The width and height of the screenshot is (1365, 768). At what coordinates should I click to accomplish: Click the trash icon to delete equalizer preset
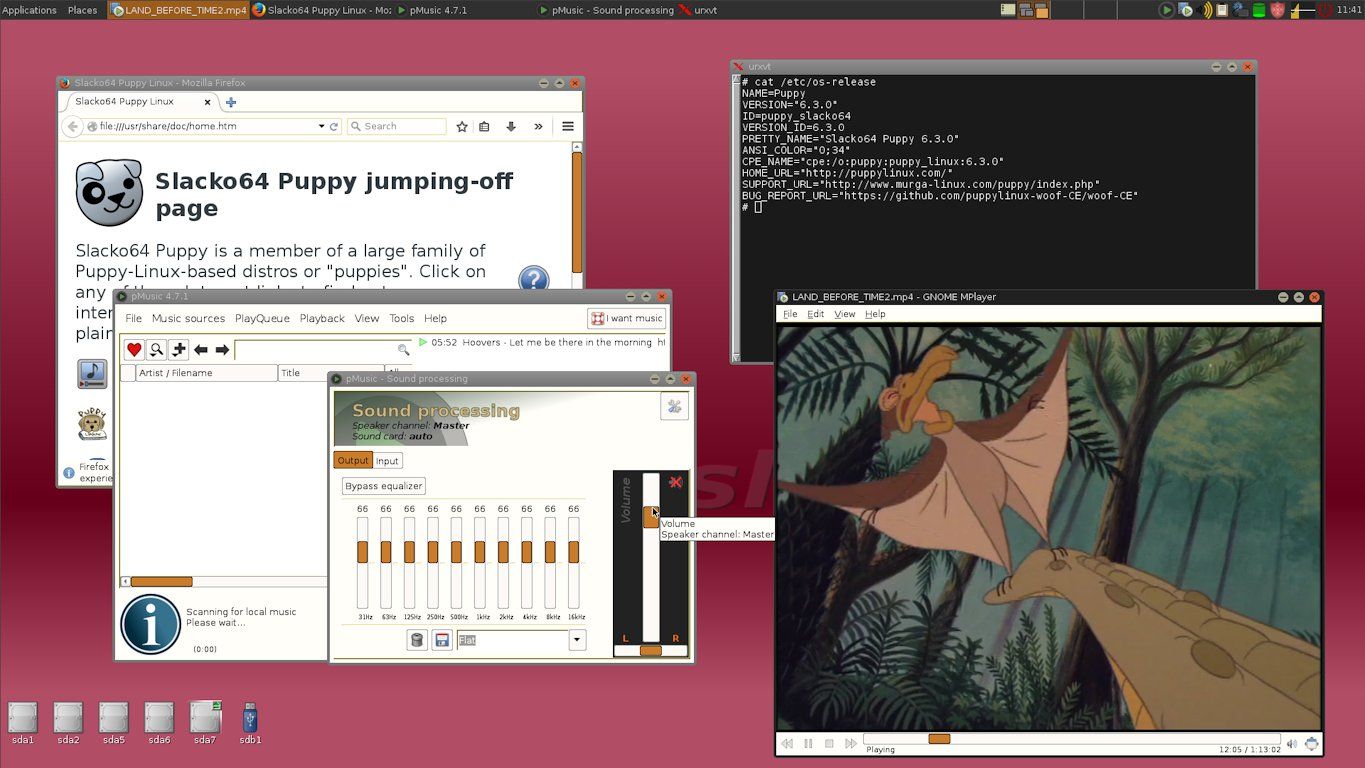coord(416,639)
